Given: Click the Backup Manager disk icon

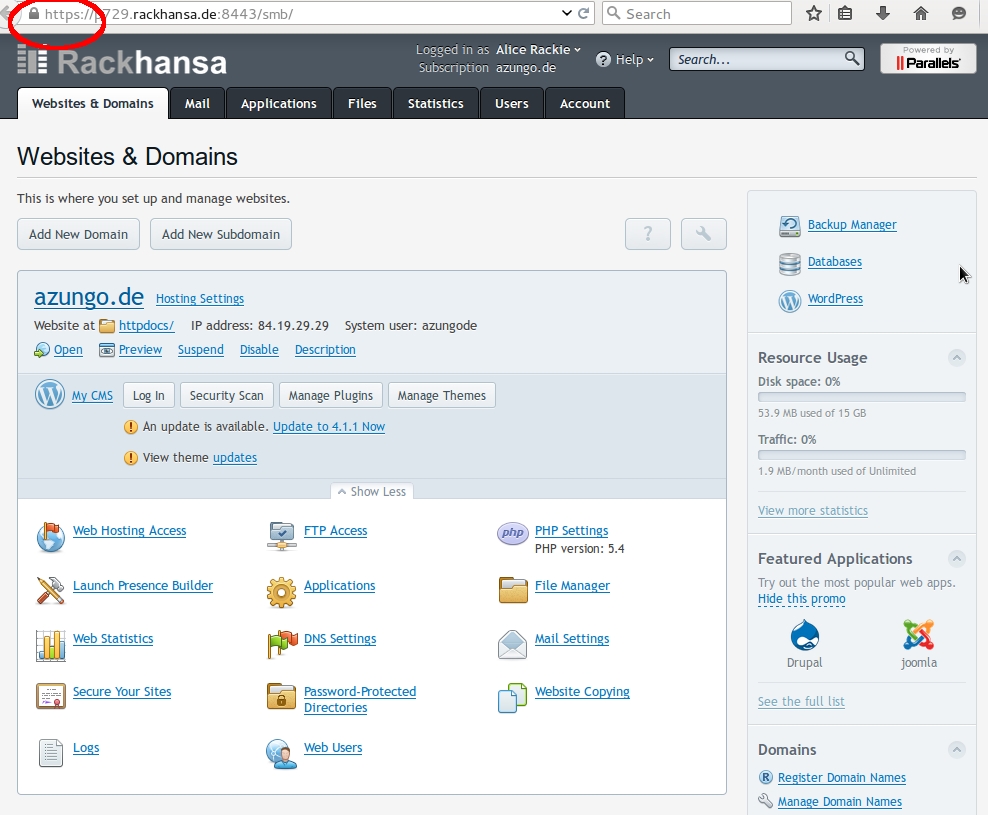Looking at the screenshot, I should pos(790,226).
